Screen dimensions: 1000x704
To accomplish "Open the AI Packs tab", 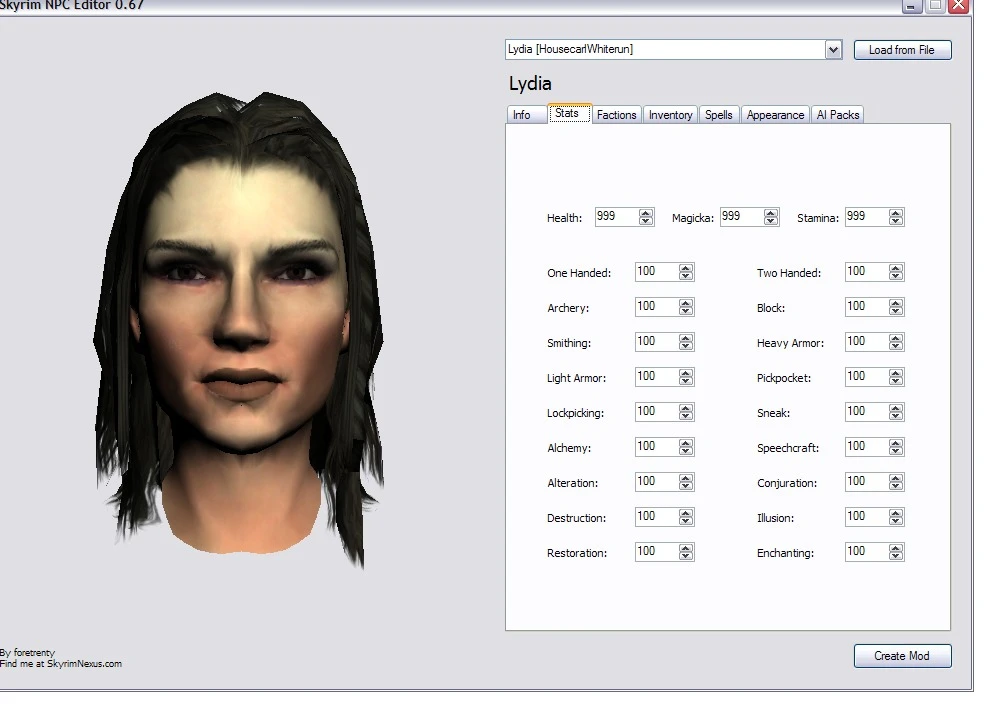I will tap(838, 115).
